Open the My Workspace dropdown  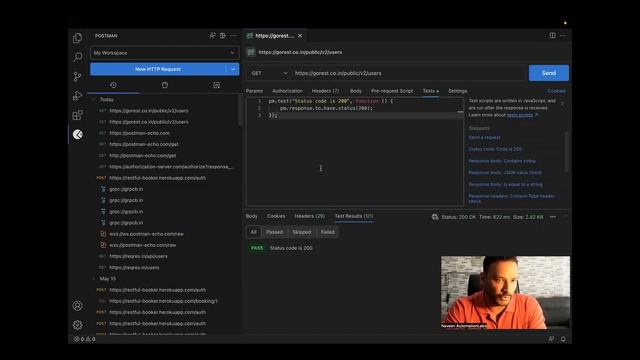pyautogui.click(x=164, y=53)
